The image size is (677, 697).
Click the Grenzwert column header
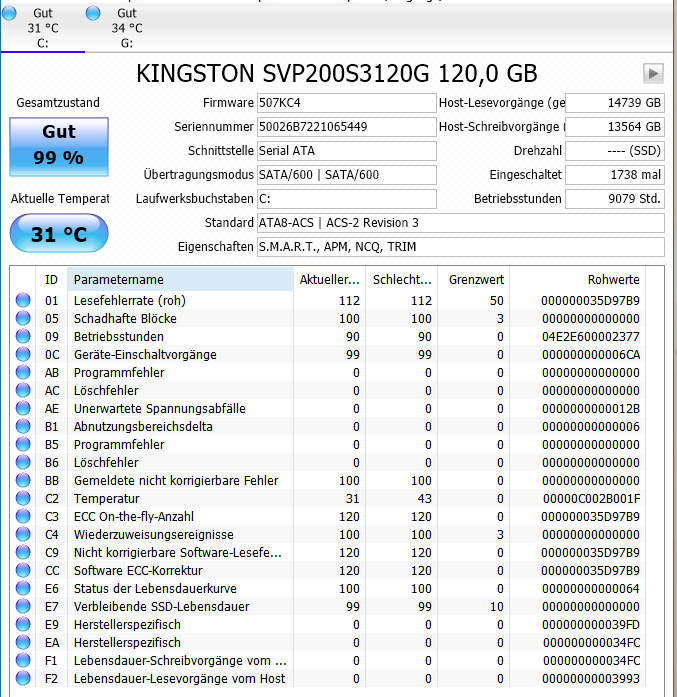[x=473, y=280]
